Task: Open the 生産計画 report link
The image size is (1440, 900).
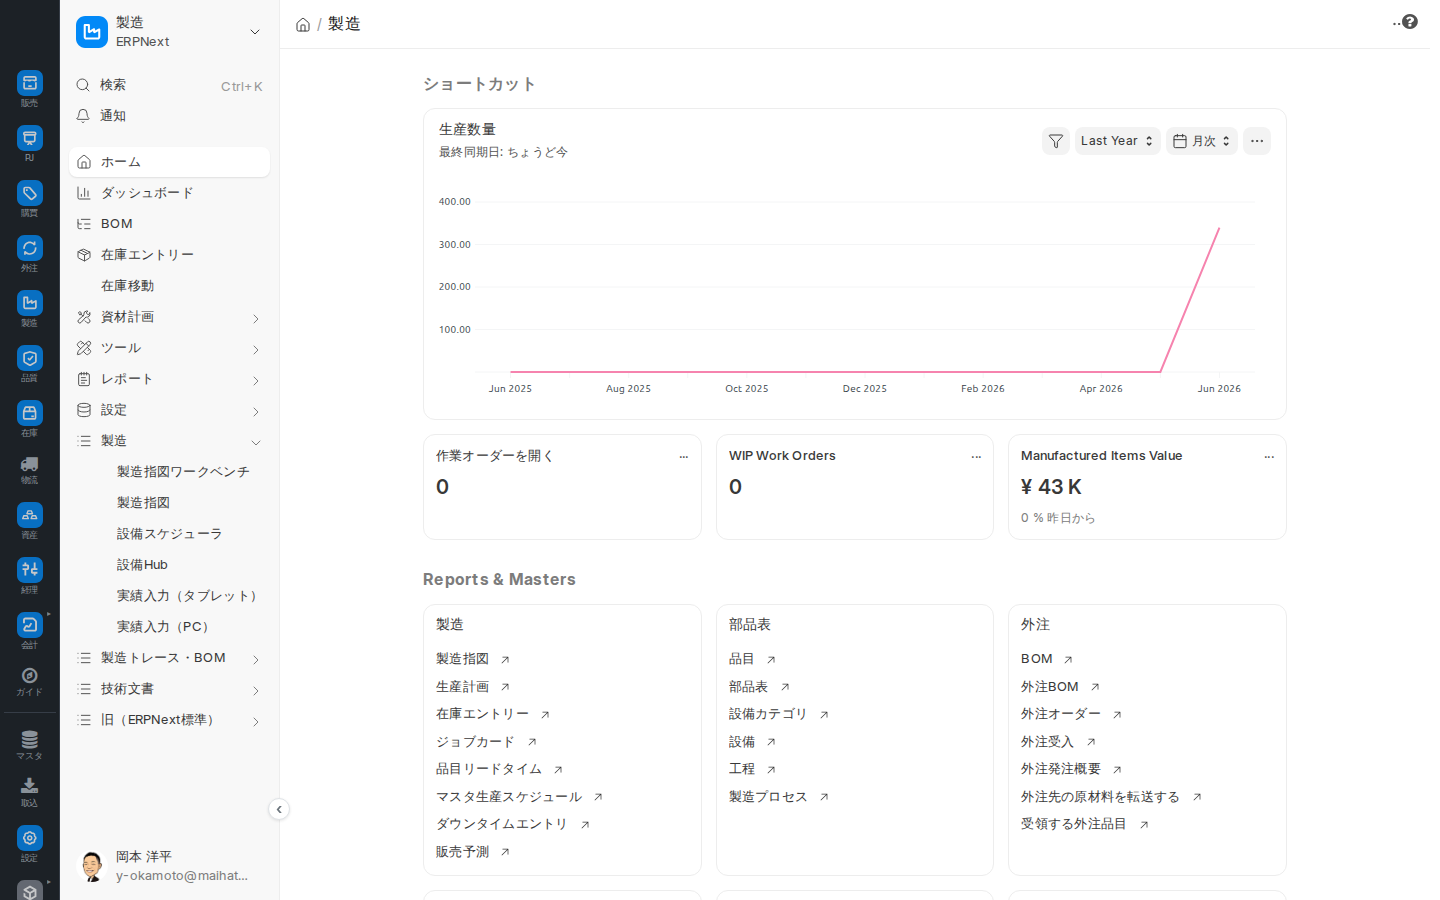Action: click(x=463, y=687)
